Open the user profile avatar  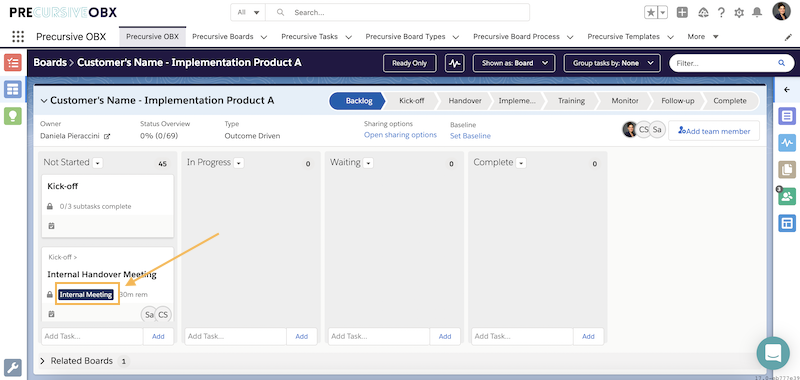pos(781,11)
